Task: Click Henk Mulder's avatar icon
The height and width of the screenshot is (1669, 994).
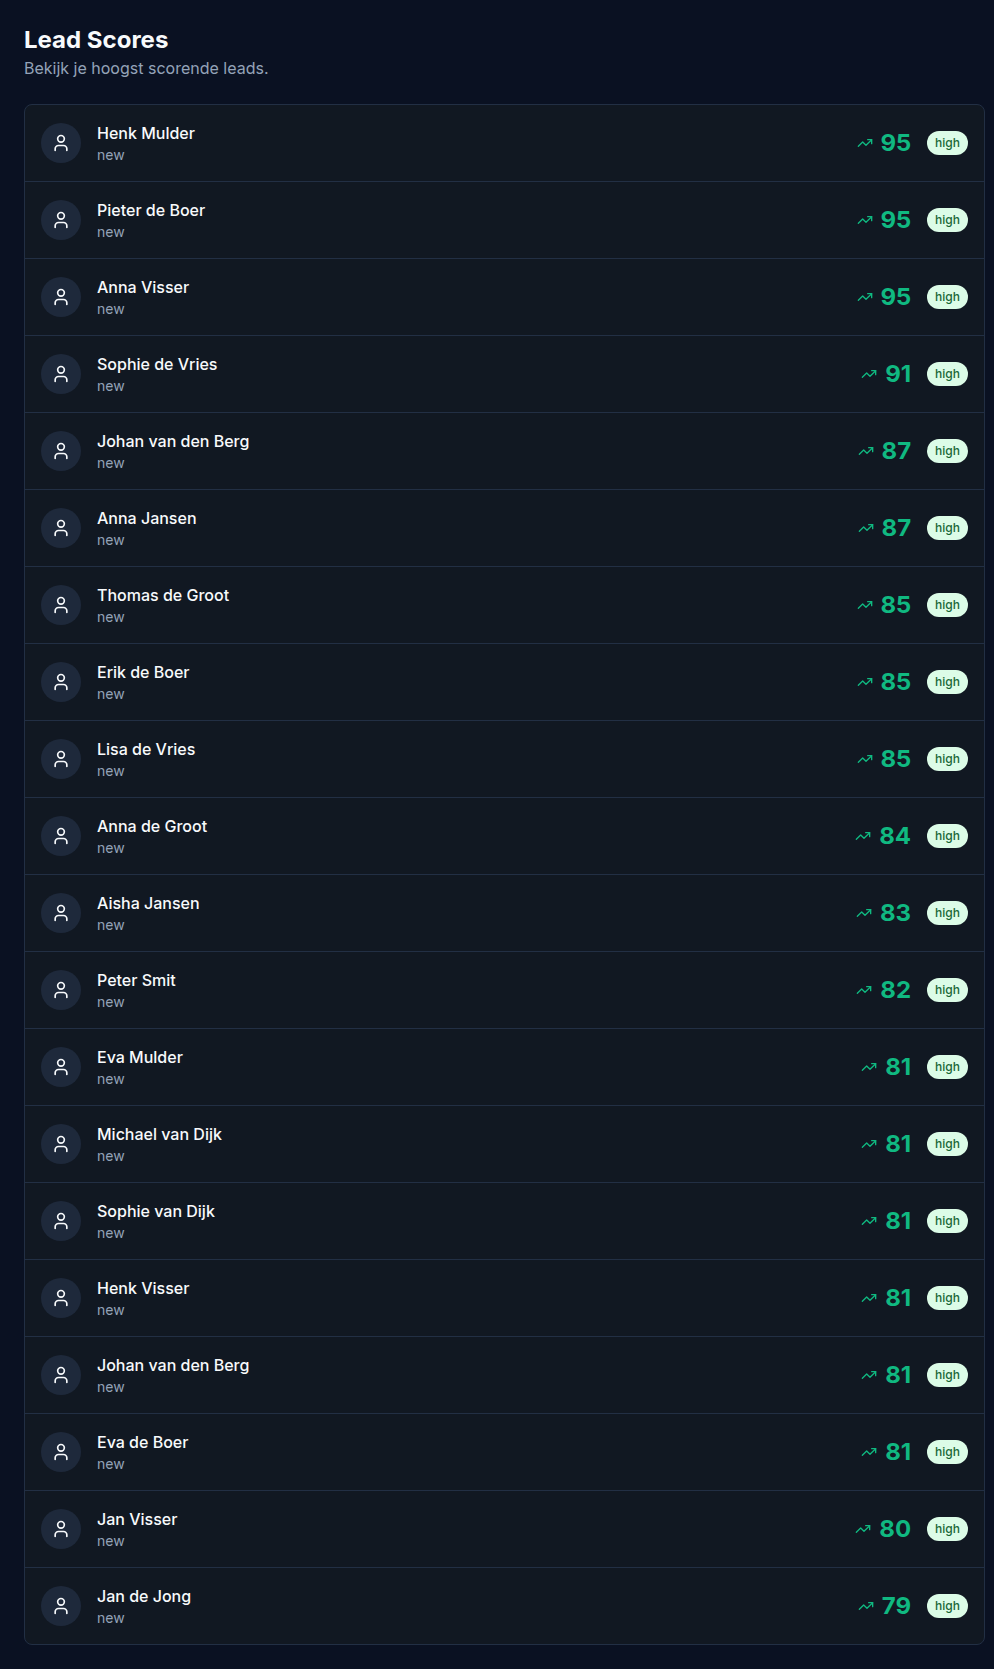Action: coord(60,143)
